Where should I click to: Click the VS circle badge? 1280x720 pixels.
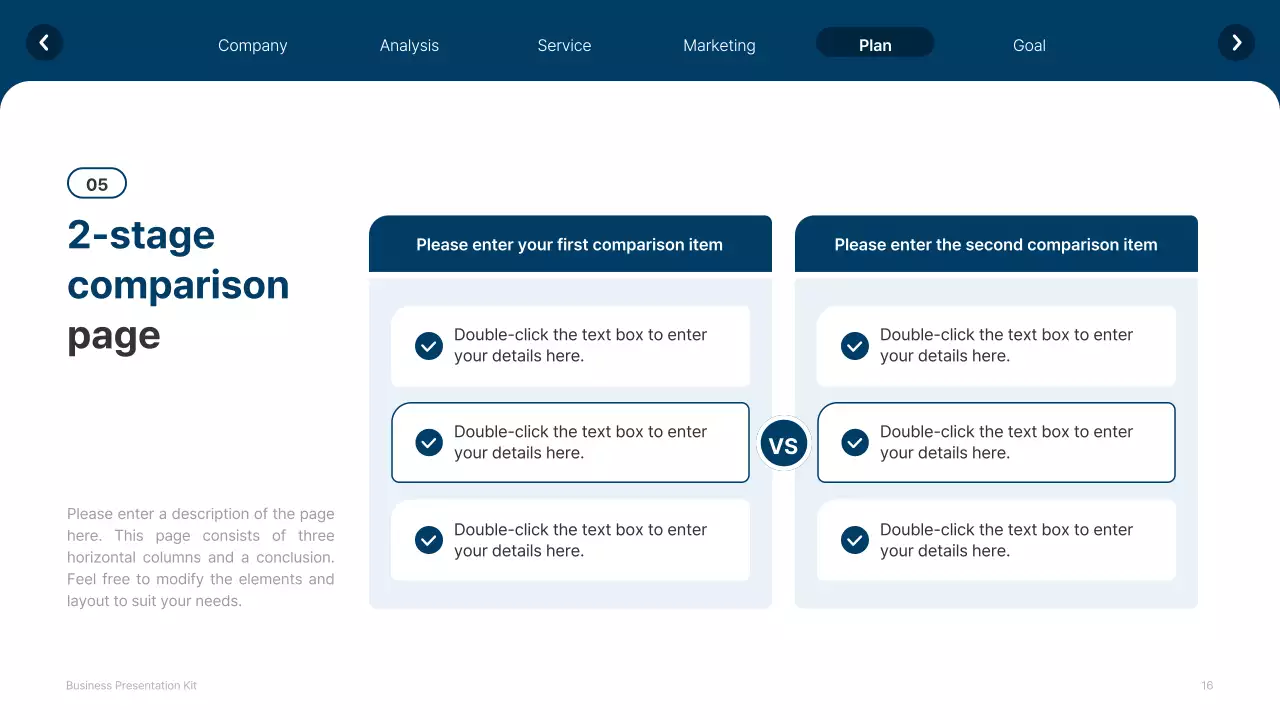[783, 442]
